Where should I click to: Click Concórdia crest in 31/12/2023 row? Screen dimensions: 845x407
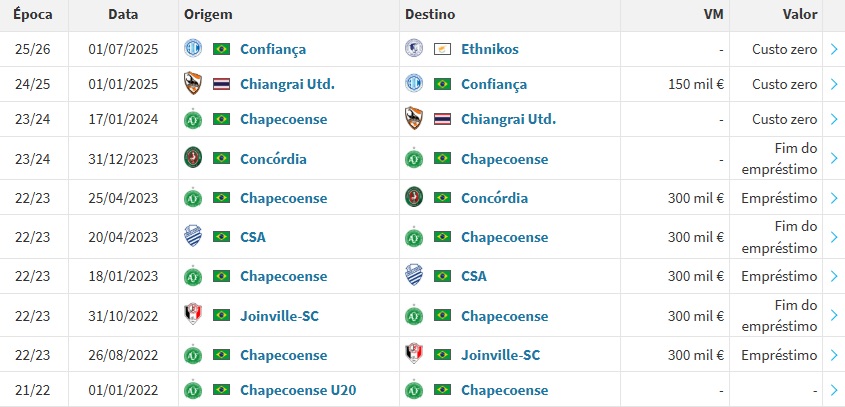(x=193, y=157)
